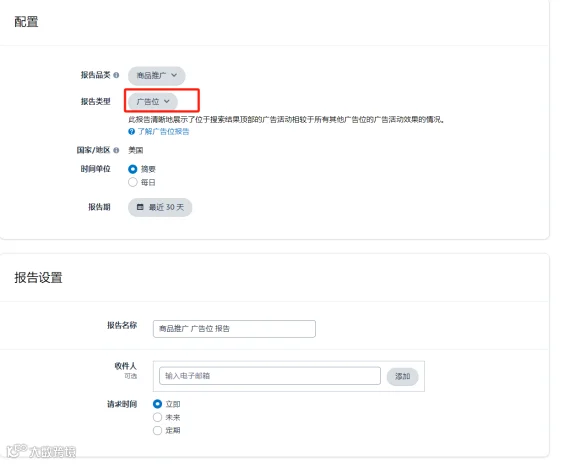Click the 配置 section heading
This screenshot has width=571, height=464.
point(26,21)
